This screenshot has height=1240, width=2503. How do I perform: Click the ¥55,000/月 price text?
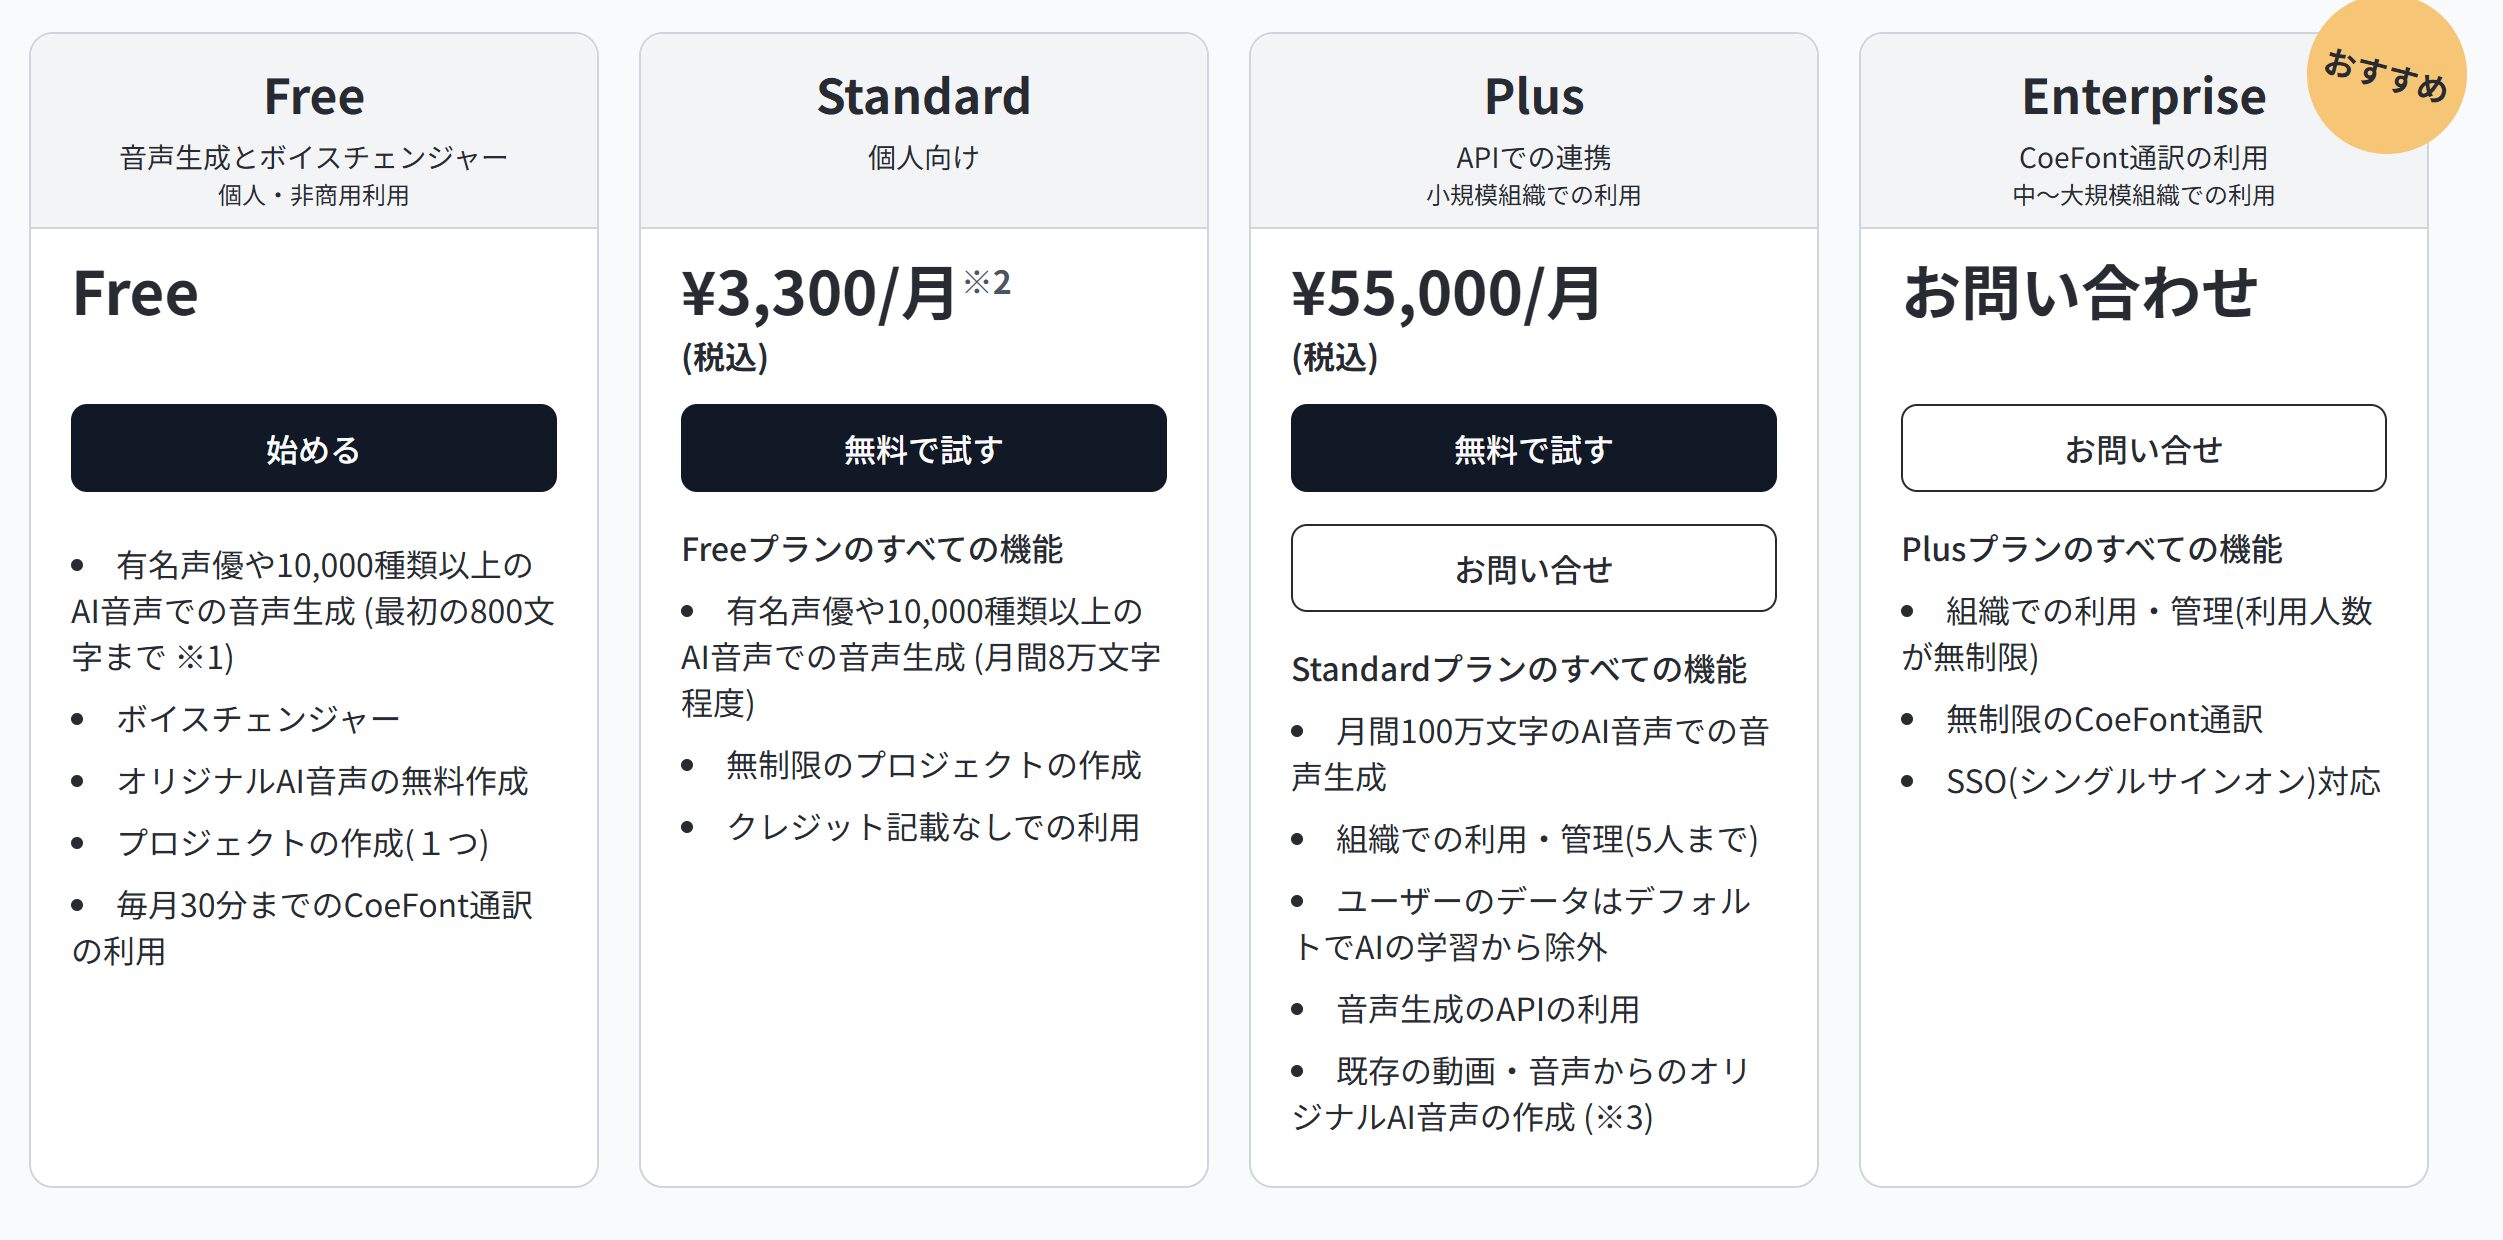(x=1445, y=294)
